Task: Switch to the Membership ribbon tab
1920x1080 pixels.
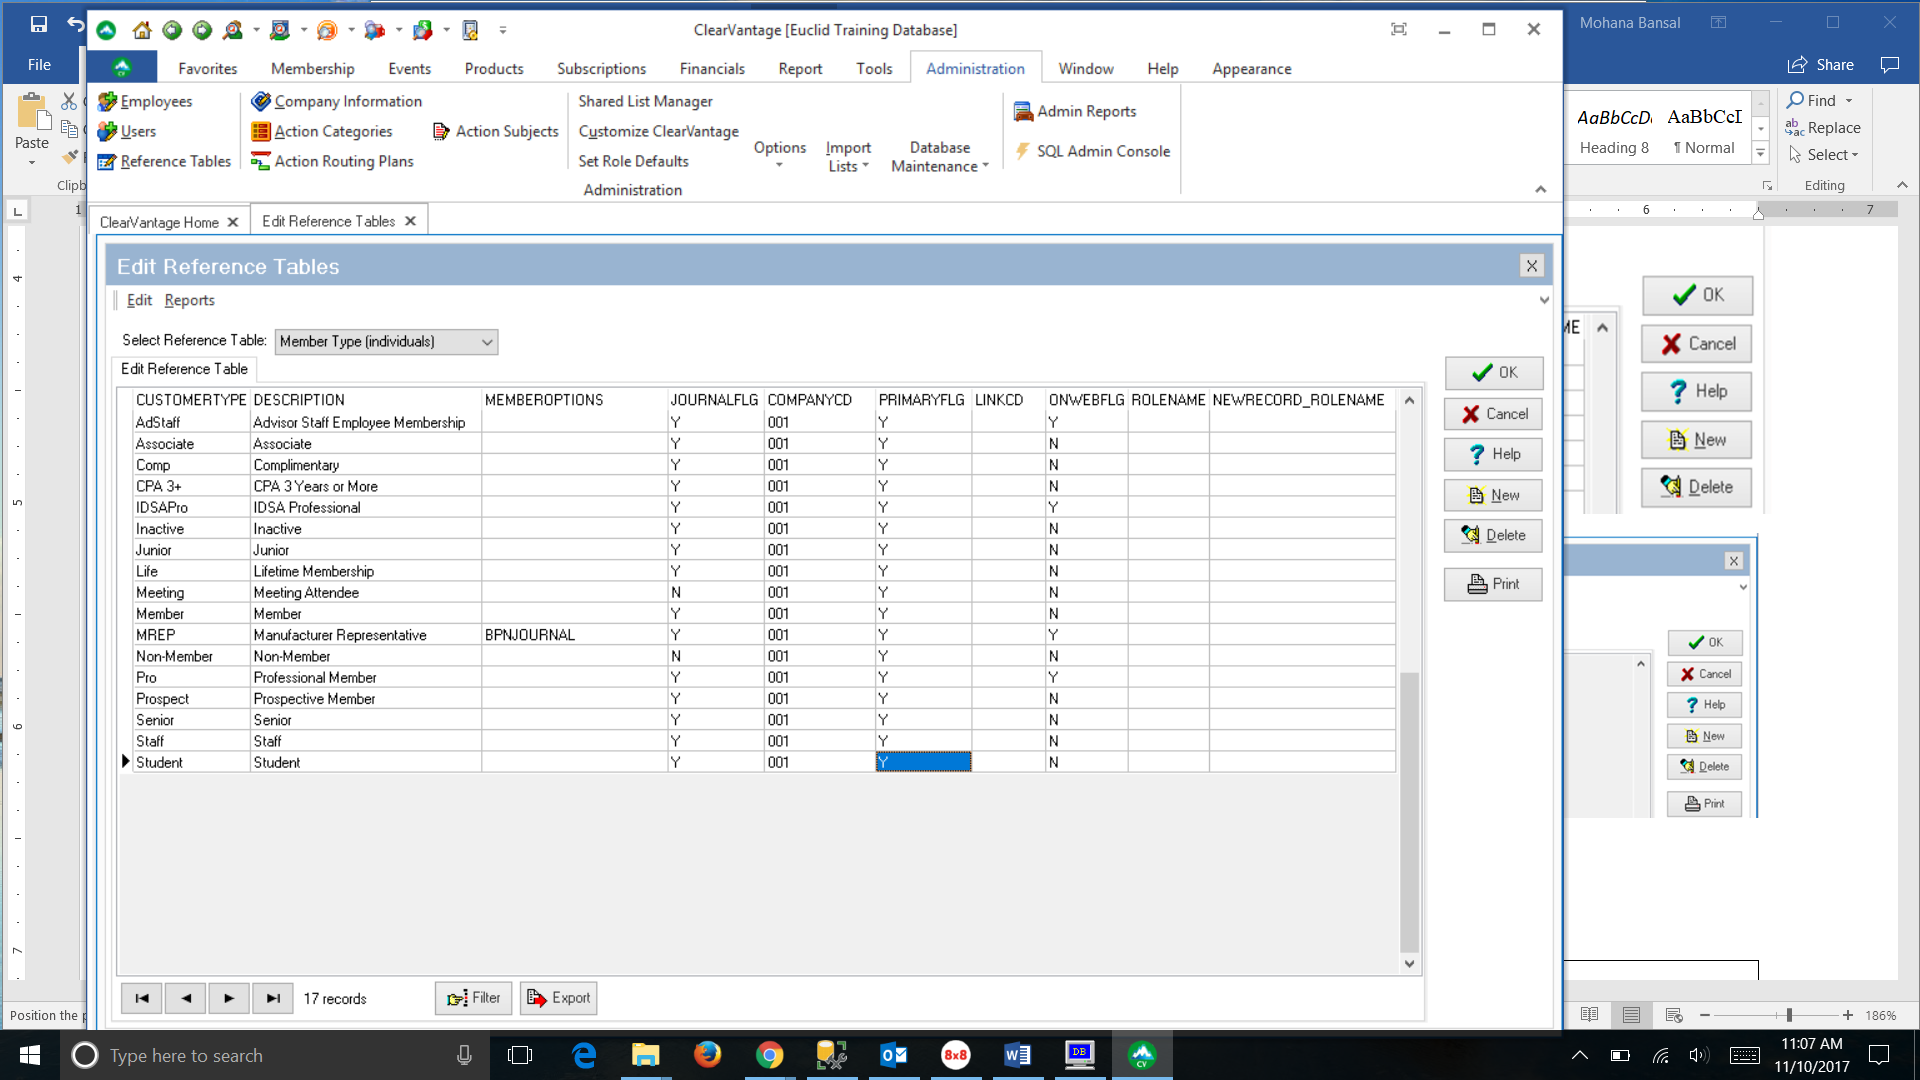Action: pyautogui.click(x=312, y=68)
